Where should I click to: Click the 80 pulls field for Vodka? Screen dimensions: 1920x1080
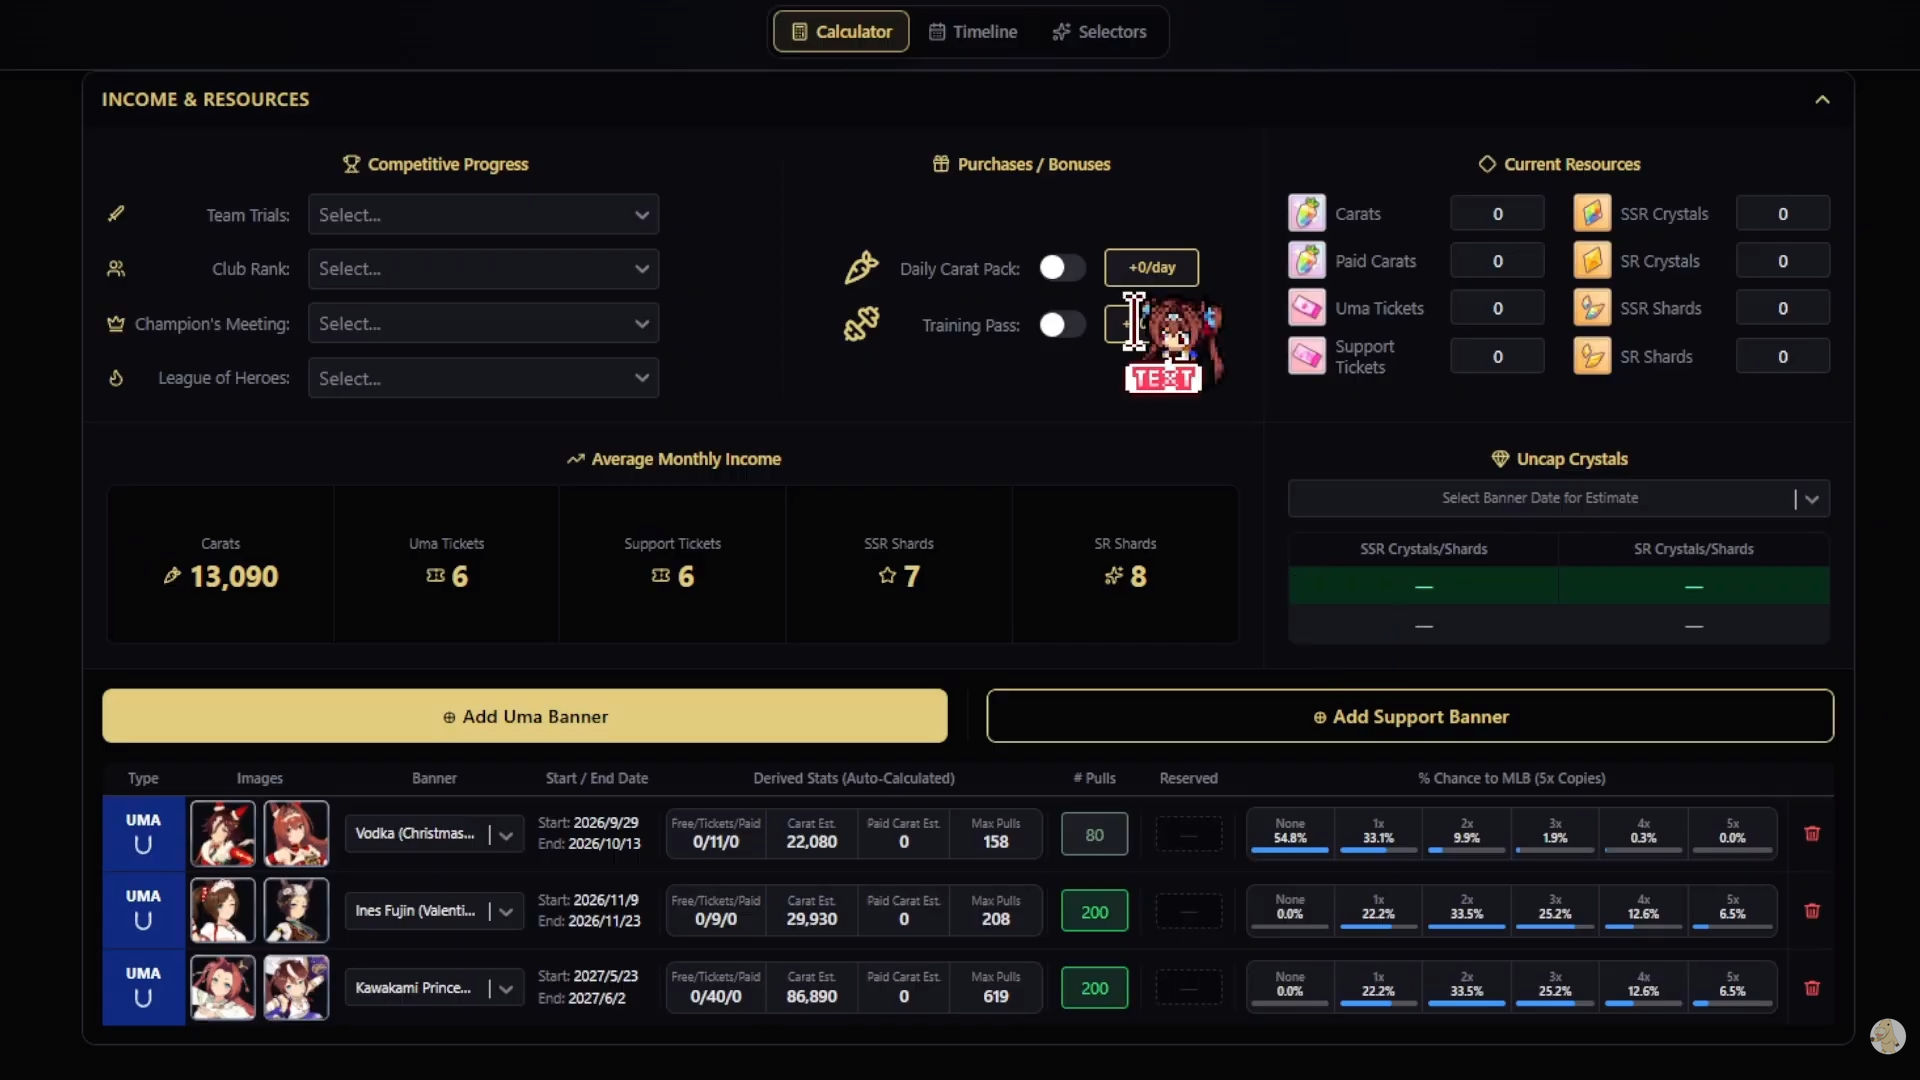tap(1094, 834)
